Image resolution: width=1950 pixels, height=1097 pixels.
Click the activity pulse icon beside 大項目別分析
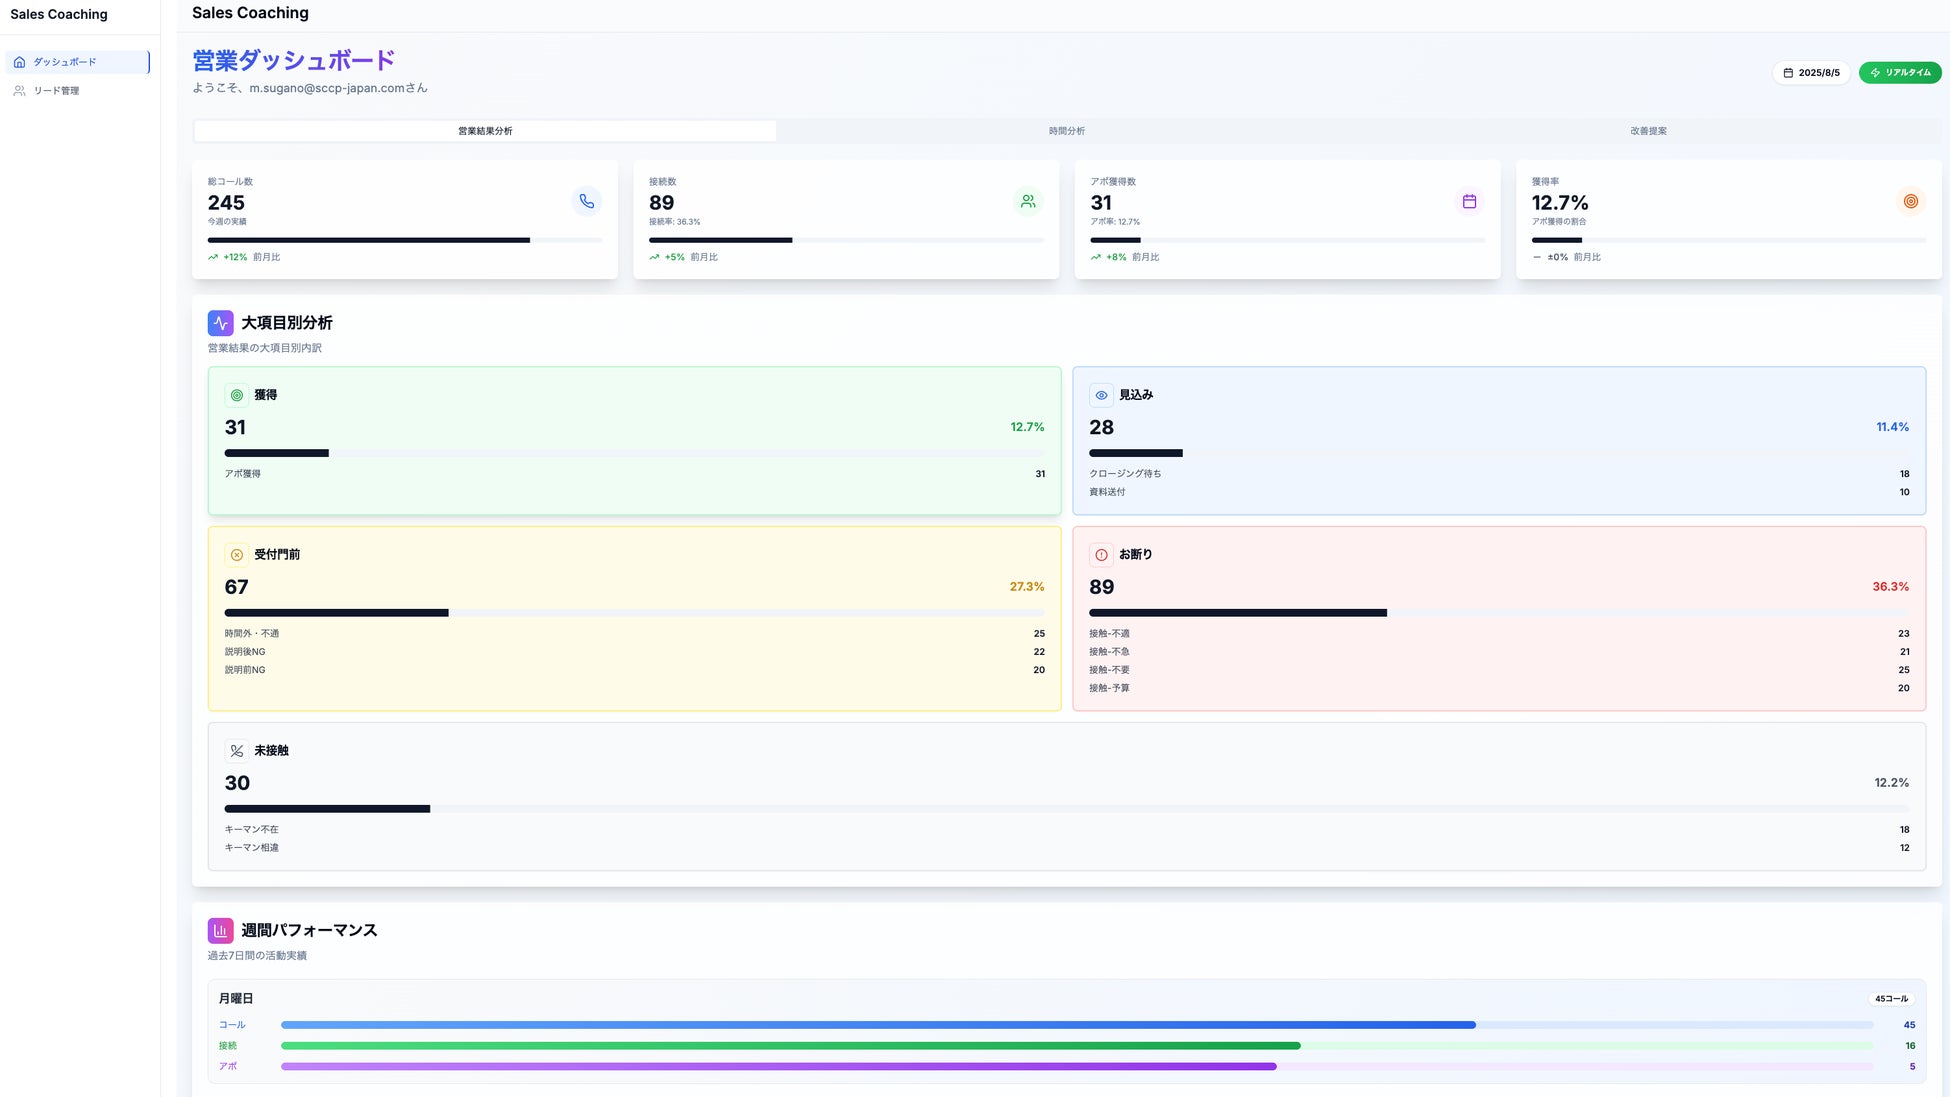(220, 323)
